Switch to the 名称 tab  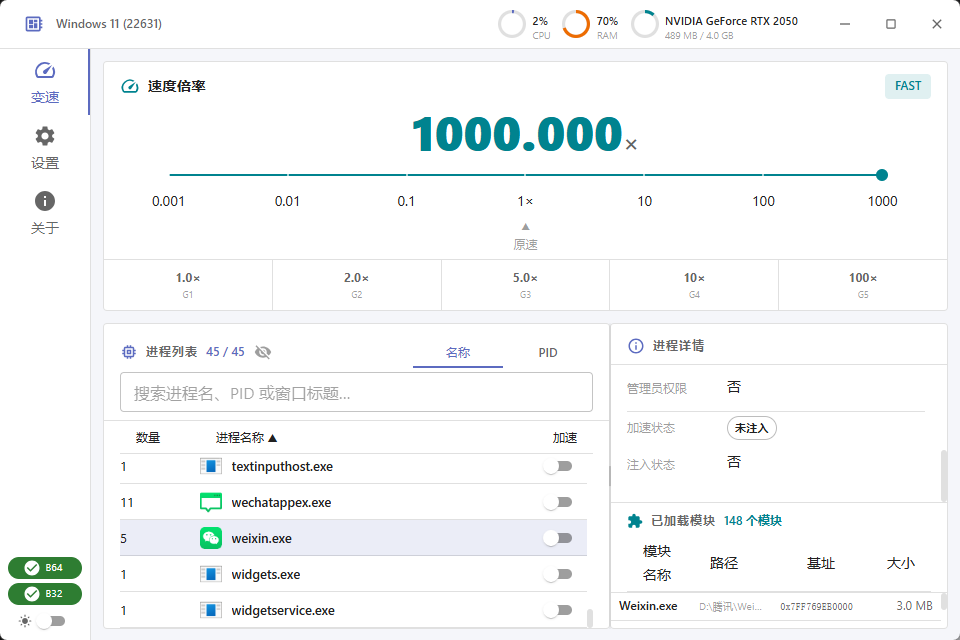458,353
